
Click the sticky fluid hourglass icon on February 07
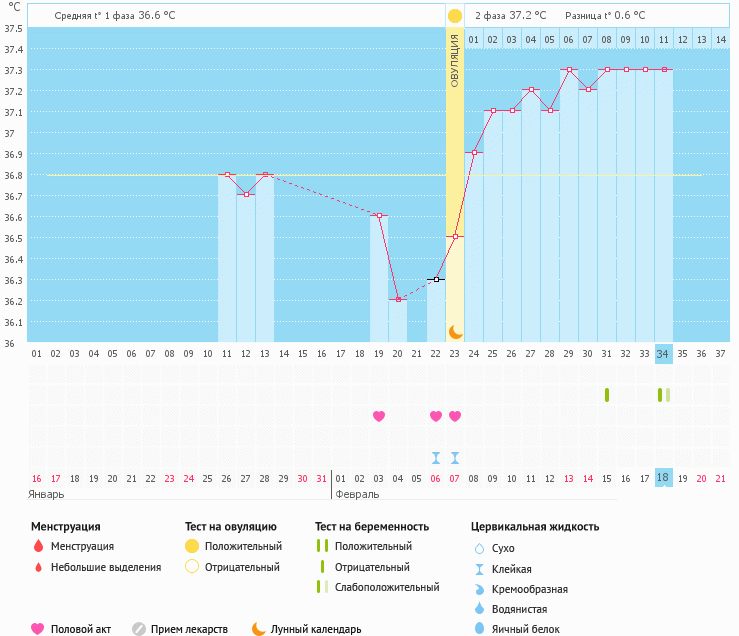coord(455,458)
